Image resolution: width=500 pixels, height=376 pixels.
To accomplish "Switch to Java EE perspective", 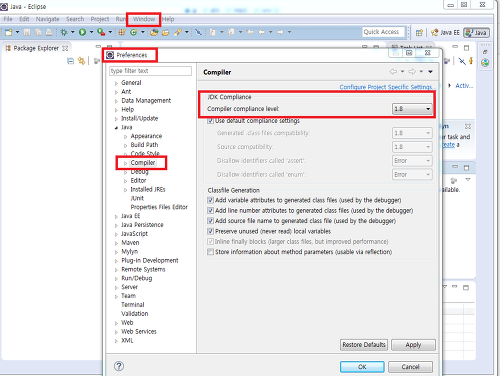I will coord(445,32).
